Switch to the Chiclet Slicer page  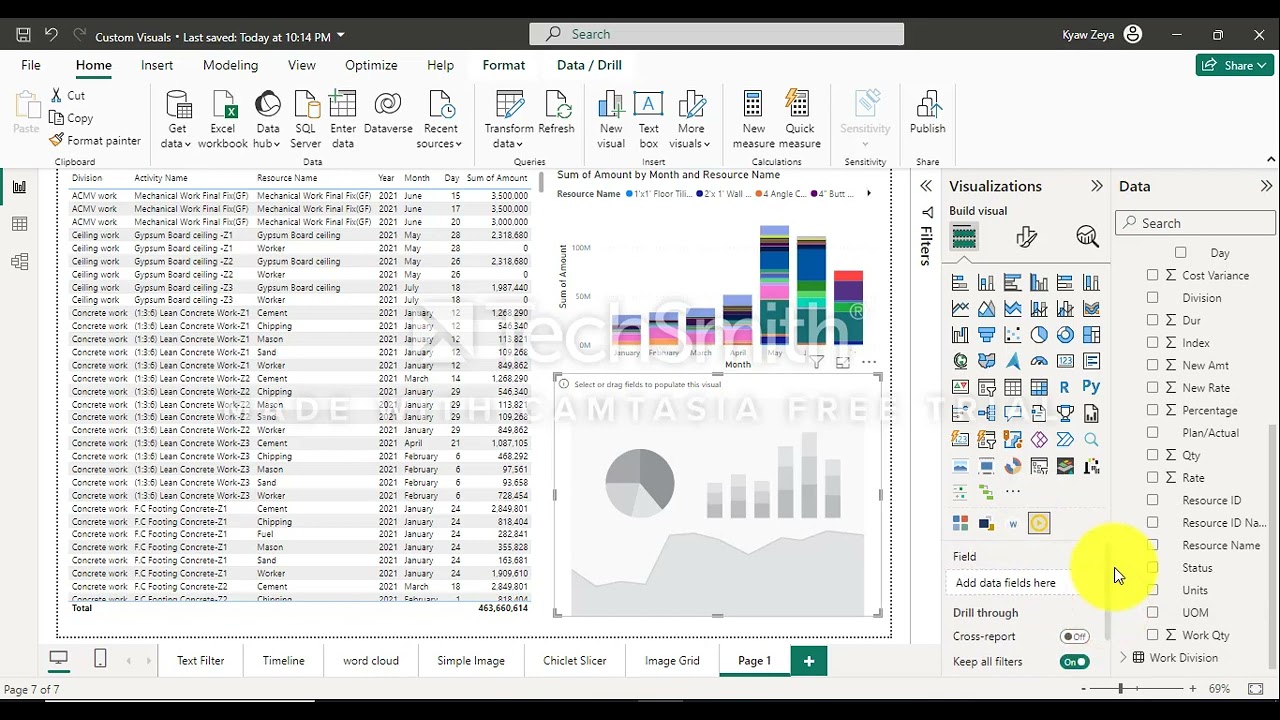pyautogui.click(x=575, y=661)
